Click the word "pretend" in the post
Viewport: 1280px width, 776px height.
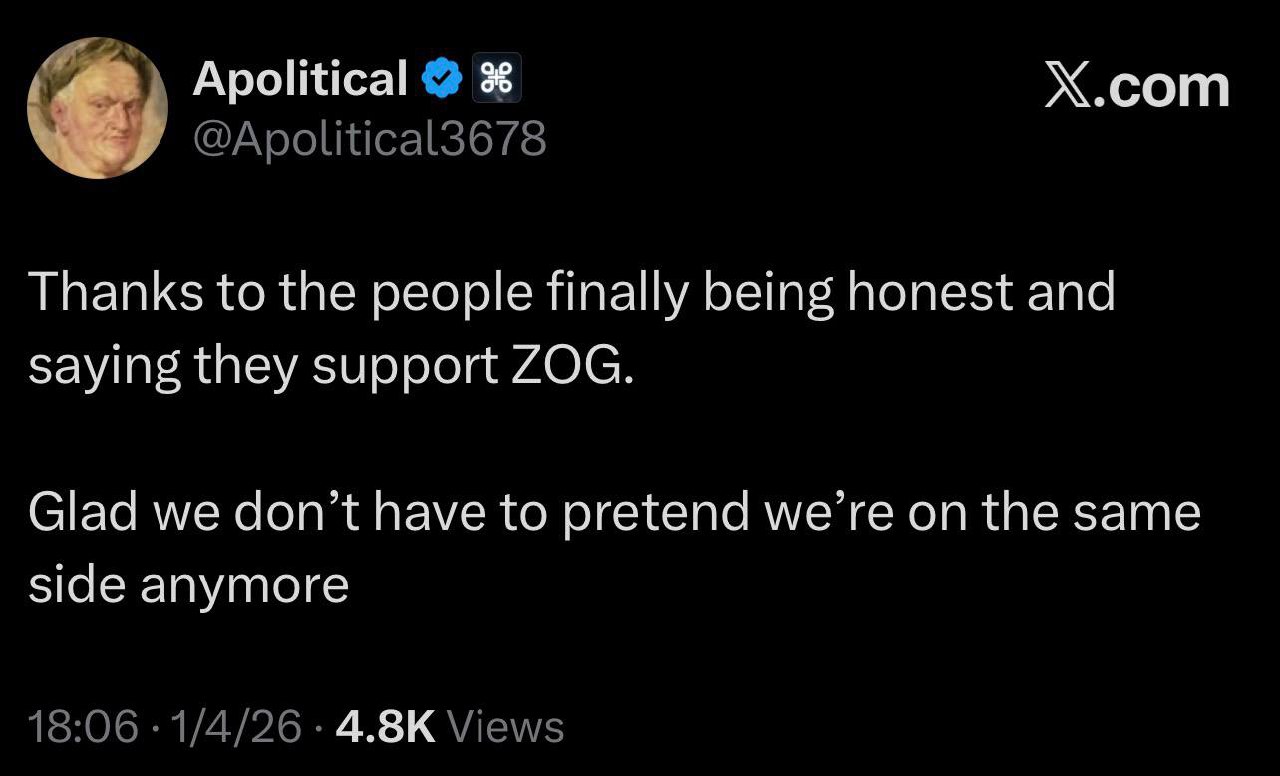[x=655, y=511]
